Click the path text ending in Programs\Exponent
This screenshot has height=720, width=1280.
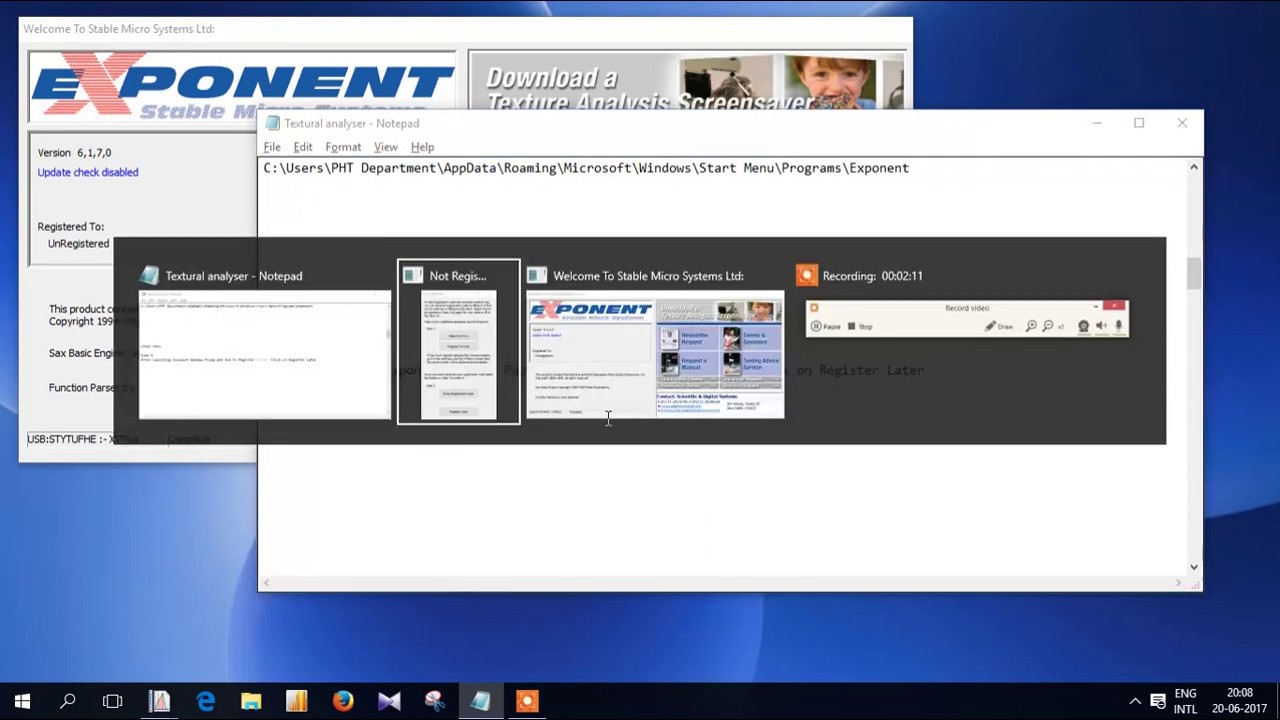(586, 168)
